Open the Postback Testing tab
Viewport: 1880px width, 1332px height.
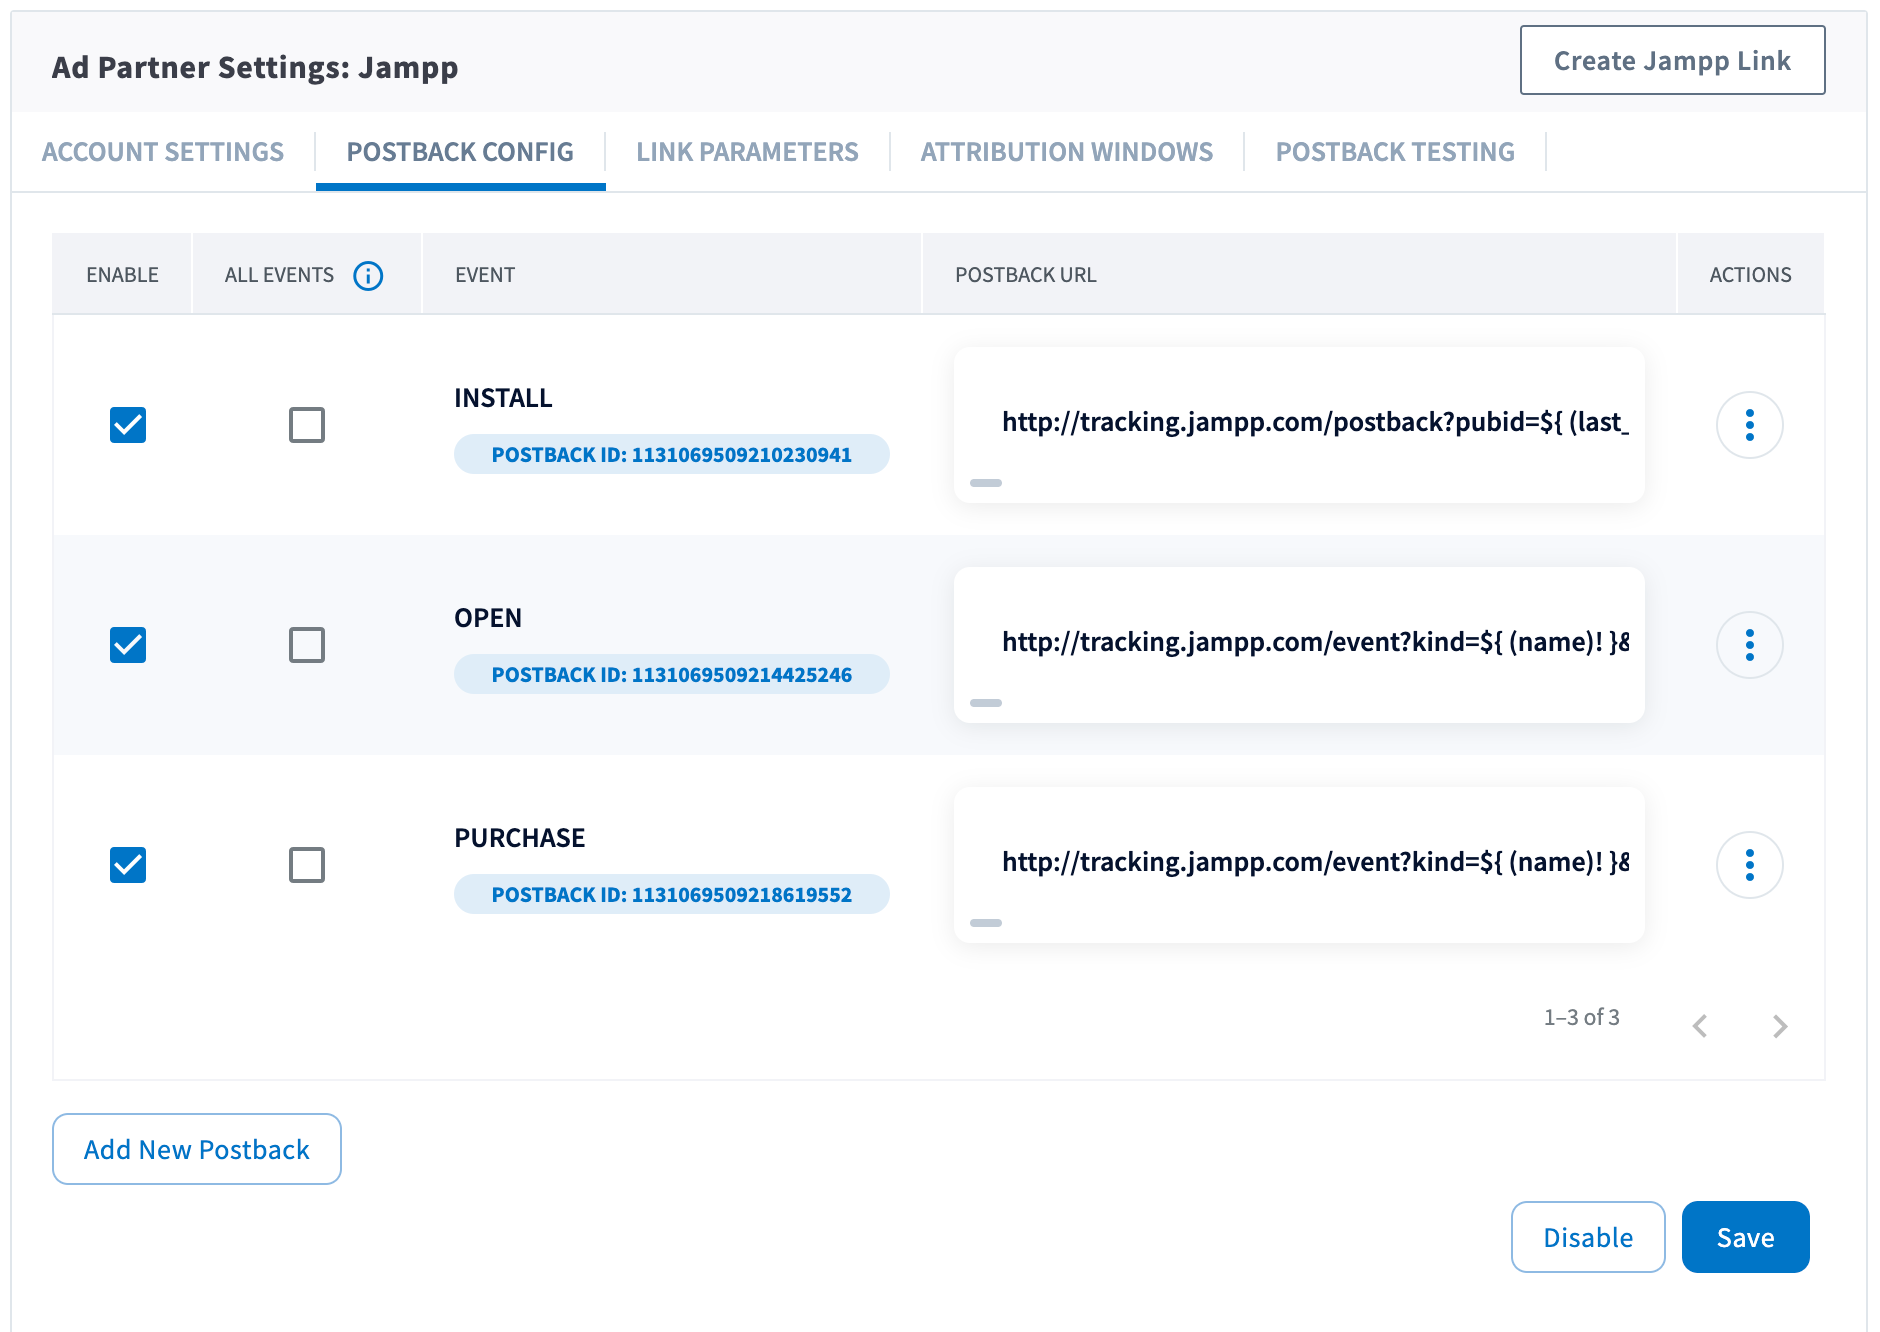[x=1395, y=152]
